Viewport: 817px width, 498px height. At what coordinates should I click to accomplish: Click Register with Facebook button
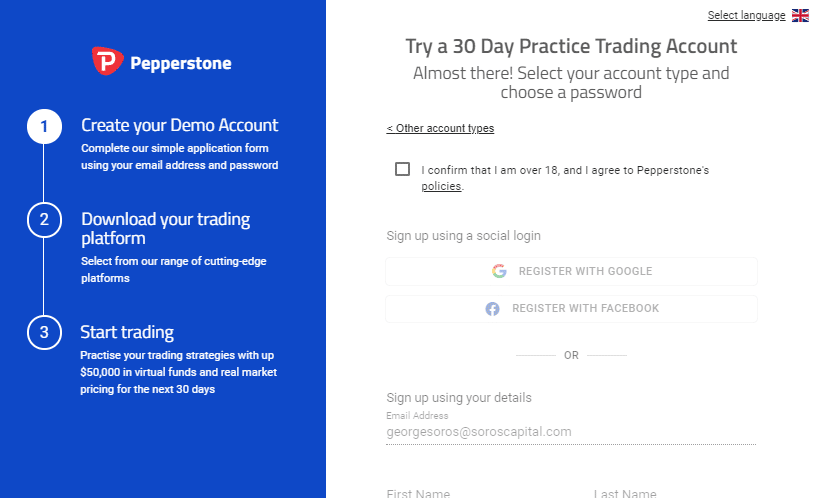pyautogui.click(x=571, y=309)
